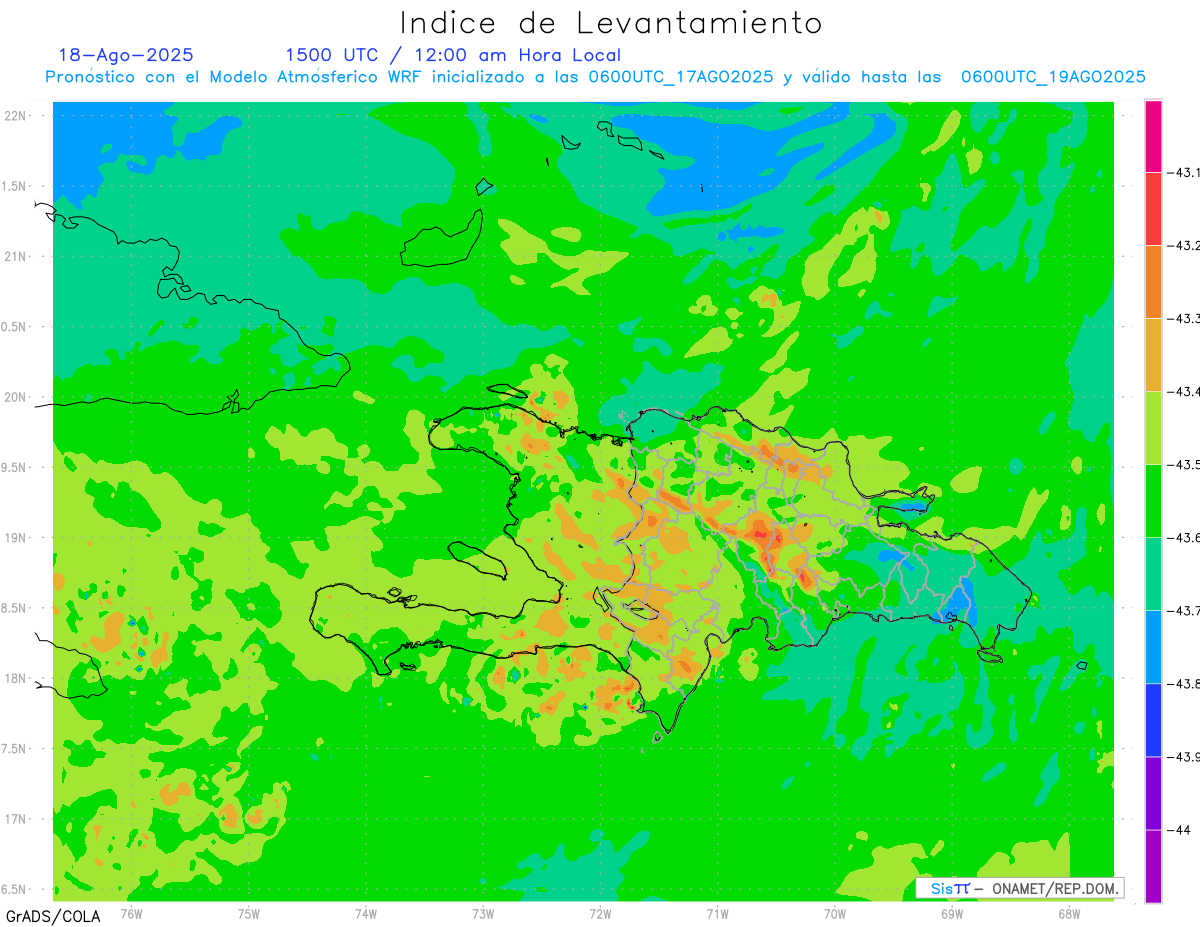Click the color scale label '-44'

1180,830
